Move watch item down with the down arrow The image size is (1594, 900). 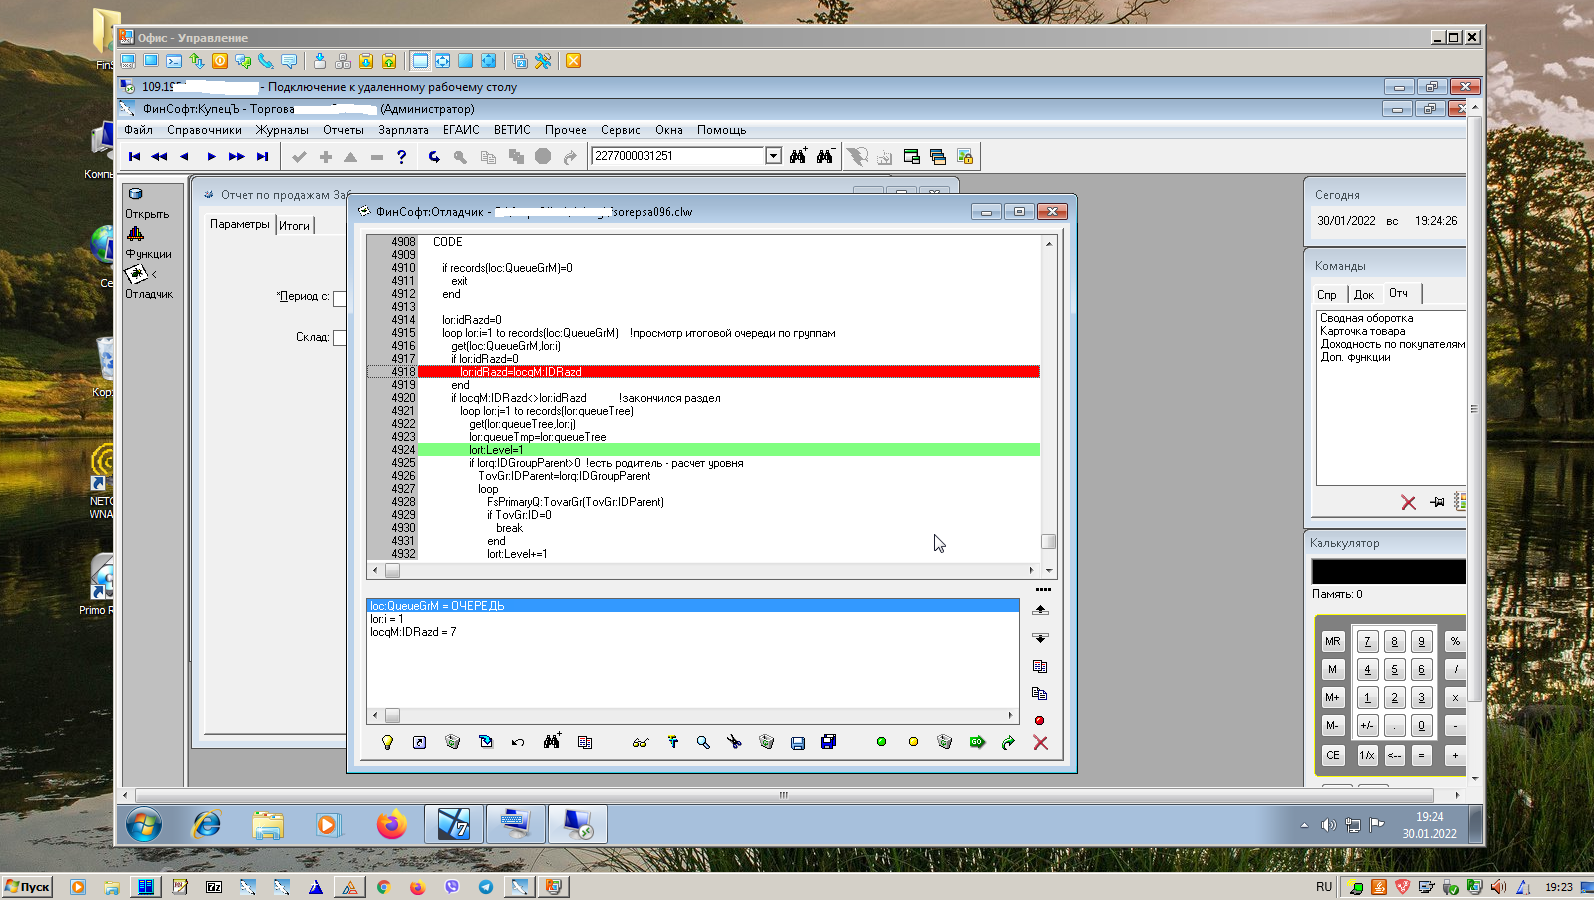1040,638
